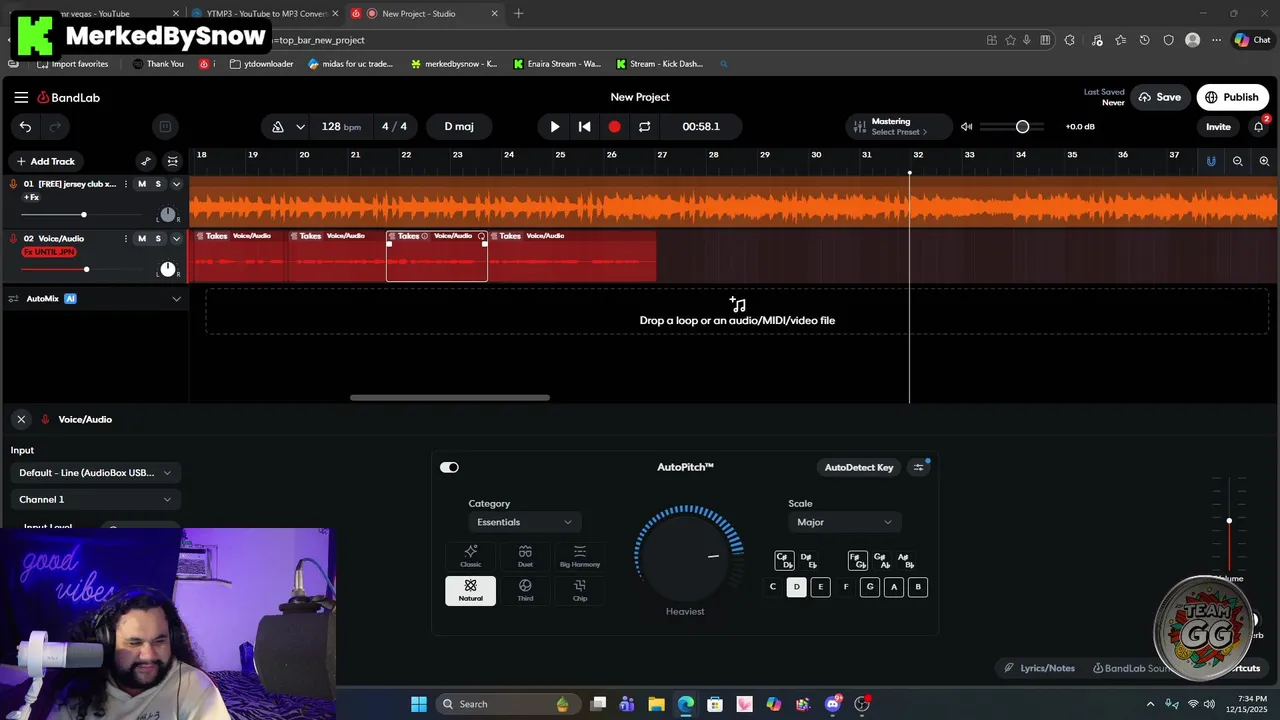This screenshot has height=720, width=1280.
Task: Click the 128 bpm tempo field
Action: click(341, 127)
